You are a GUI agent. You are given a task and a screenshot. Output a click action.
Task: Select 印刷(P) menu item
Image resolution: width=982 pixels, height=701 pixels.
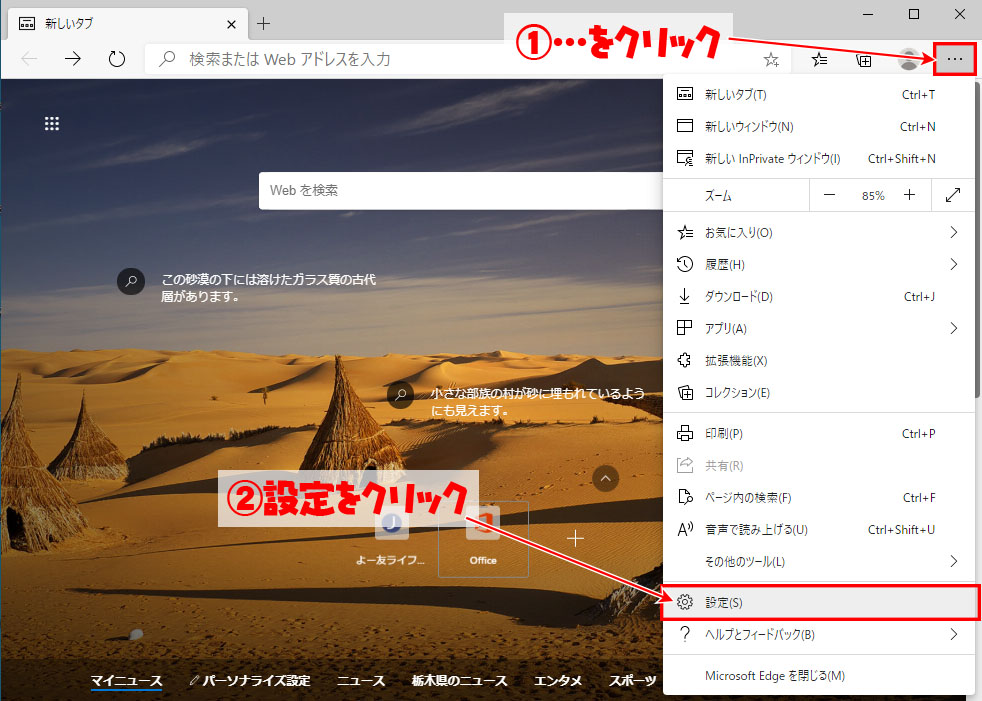(817, 434)
